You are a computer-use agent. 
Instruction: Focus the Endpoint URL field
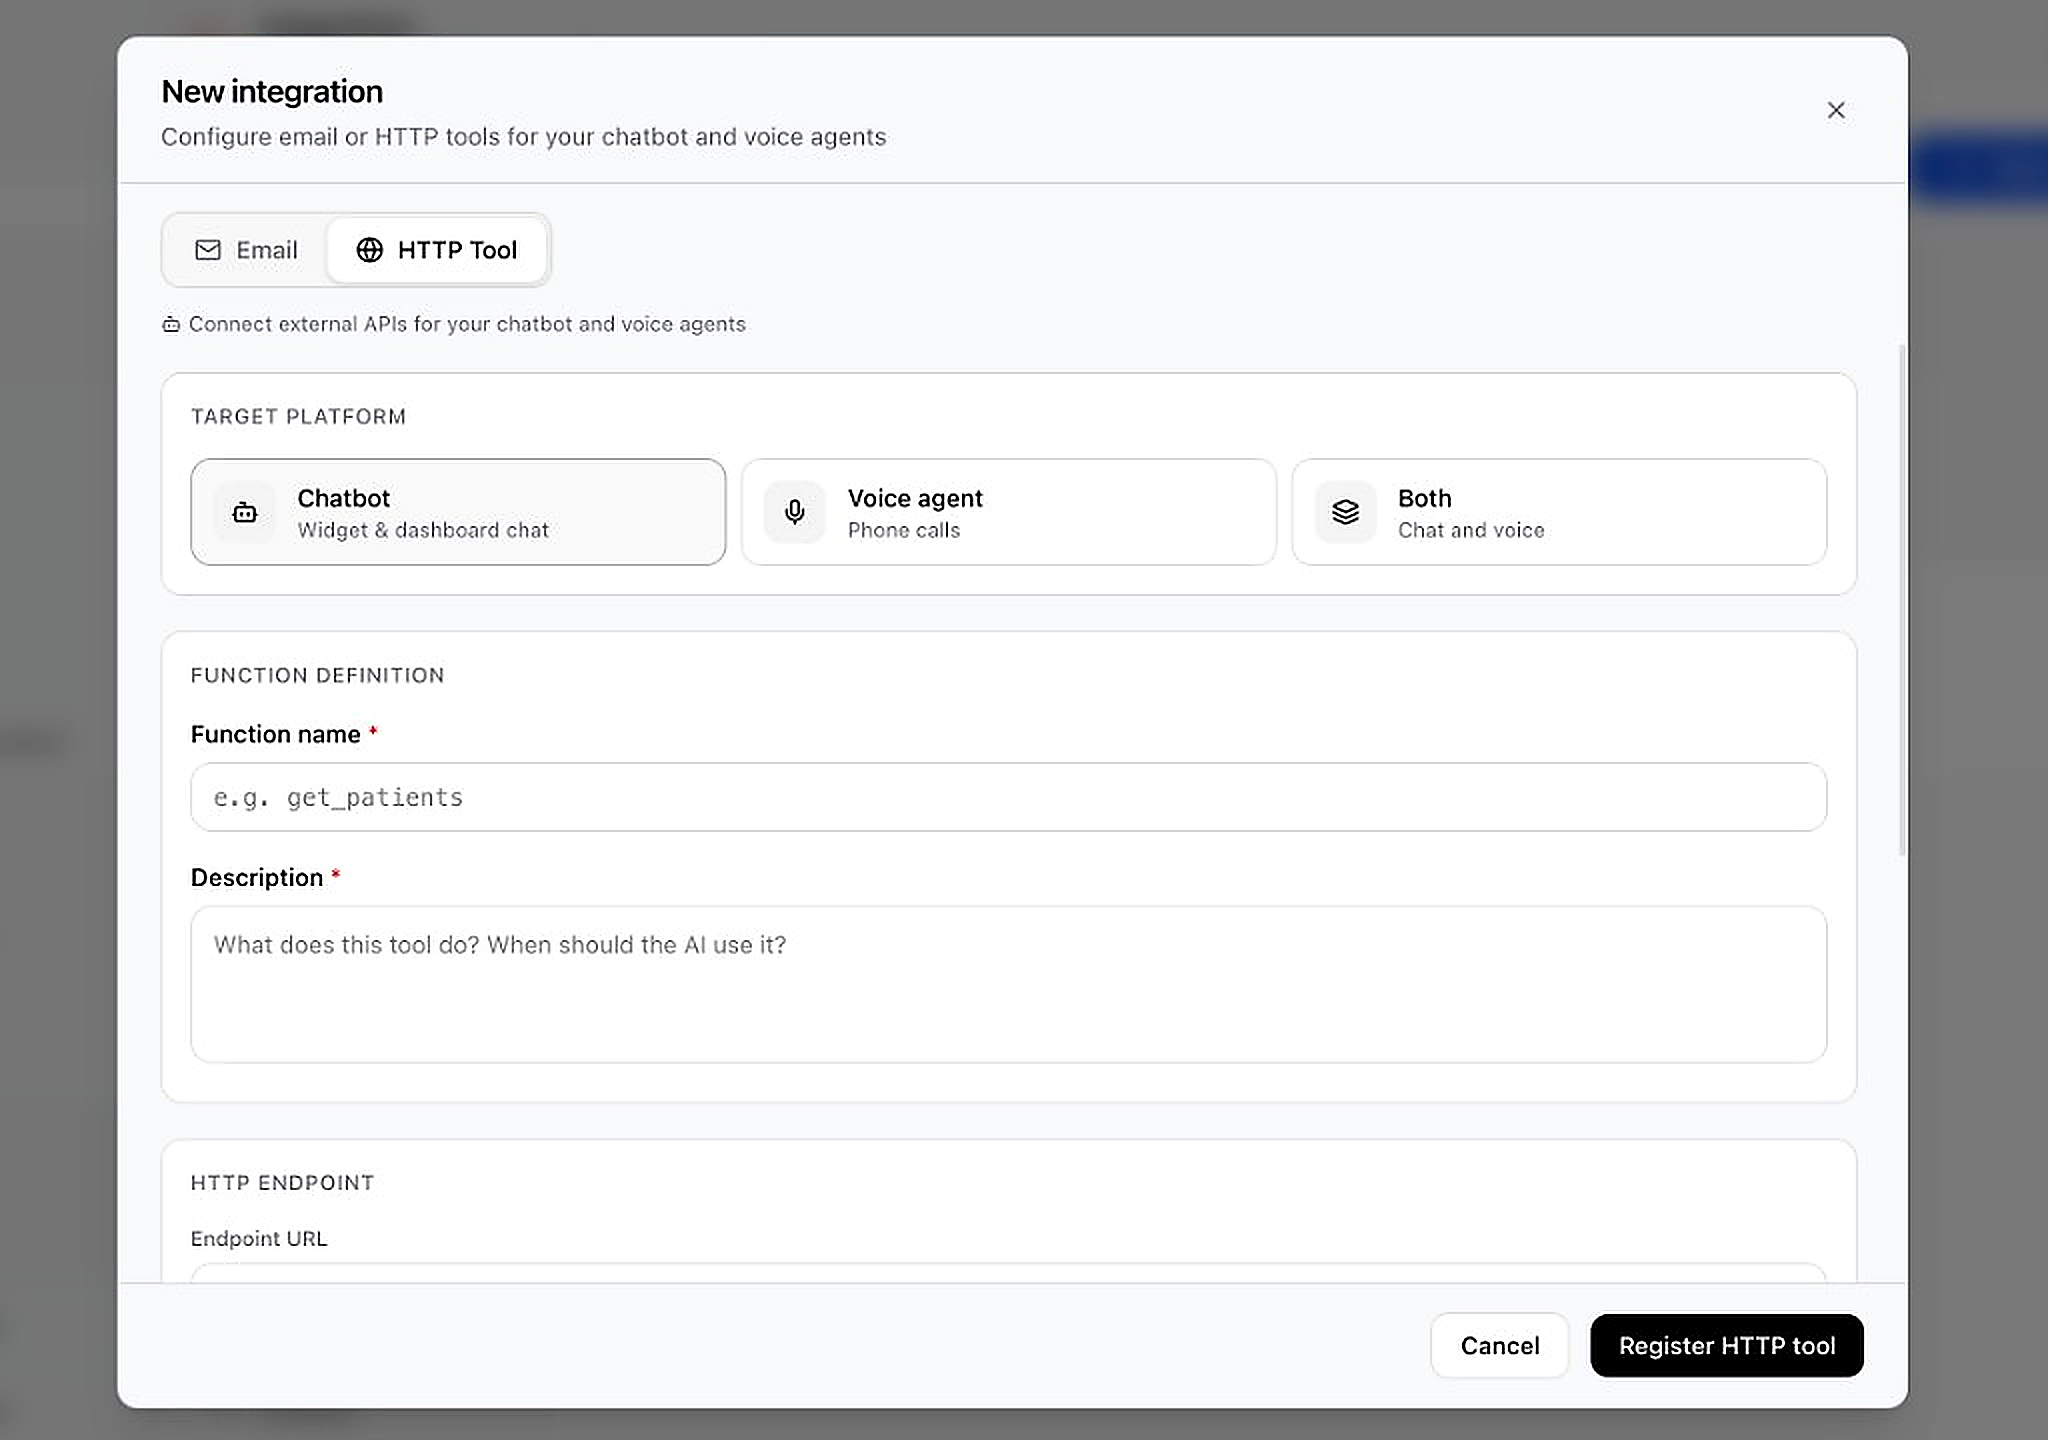[x=1008, y=1273]
